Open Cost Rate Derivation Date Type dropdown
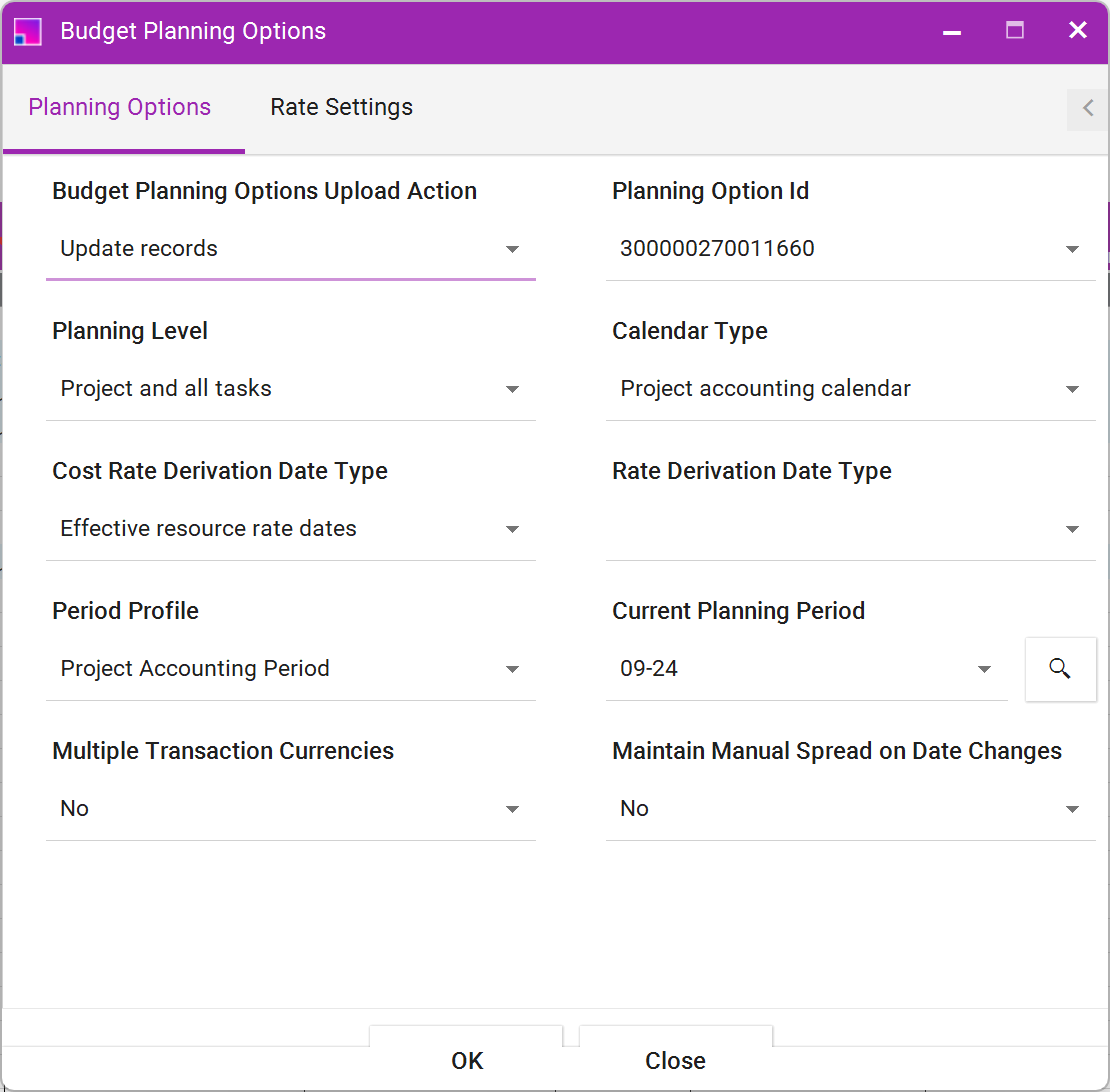1110x1092 pixels. pyautogui.click(x=513, y=529)
